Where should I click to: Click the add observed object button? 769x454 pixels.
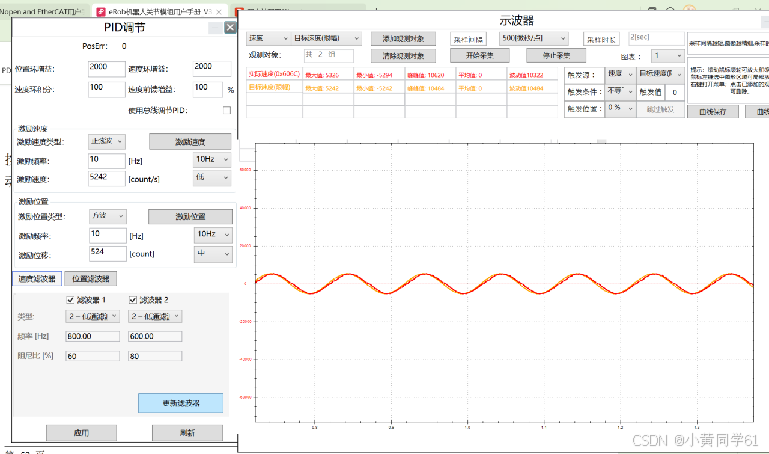[404, 39]
